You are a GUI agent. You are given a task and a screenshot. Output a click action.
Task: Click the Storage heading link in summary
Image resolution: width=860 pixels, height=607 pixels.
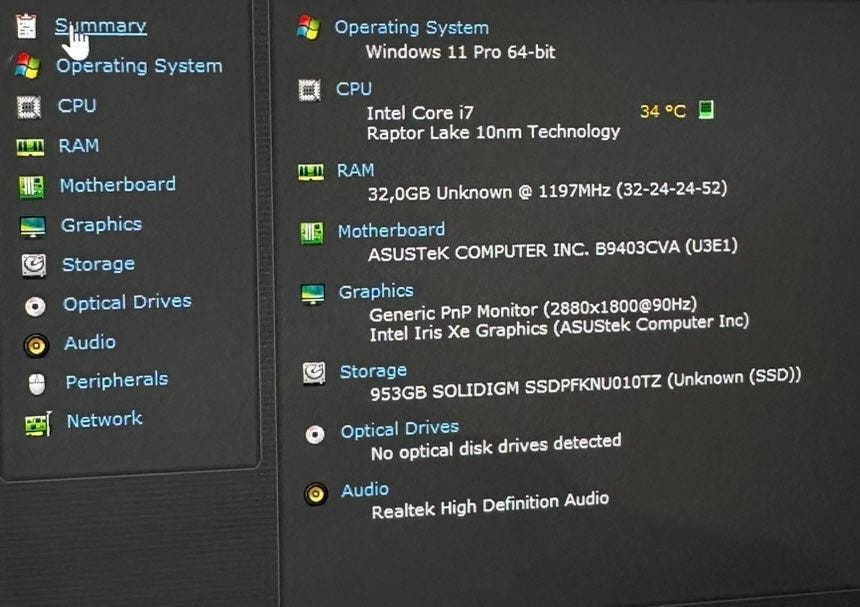point(374,371)
